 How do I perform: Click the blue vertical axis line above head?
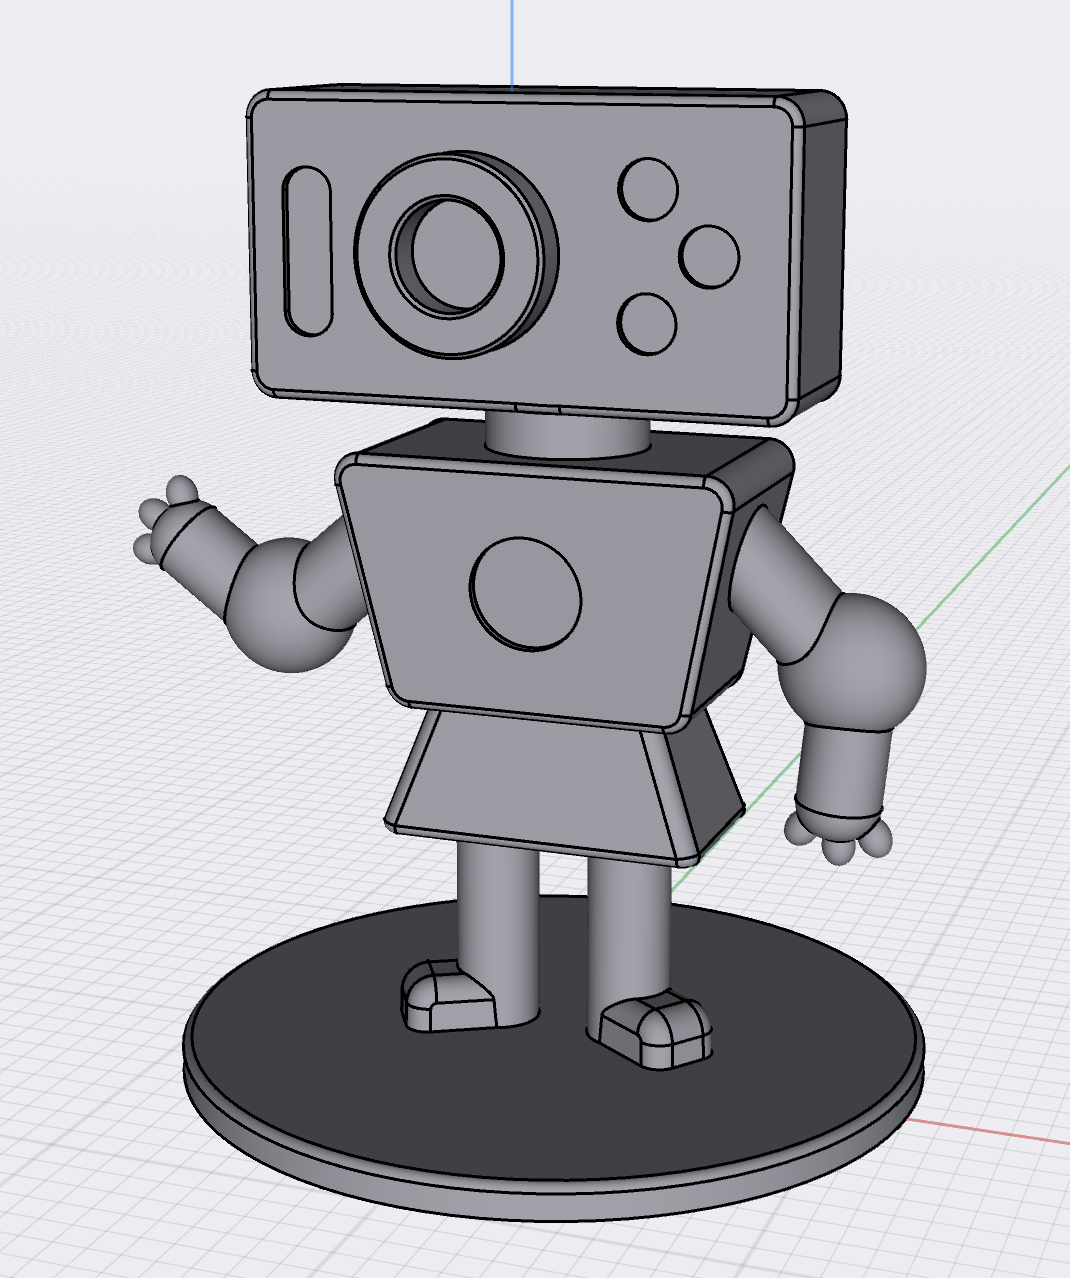tap(511, 40)
